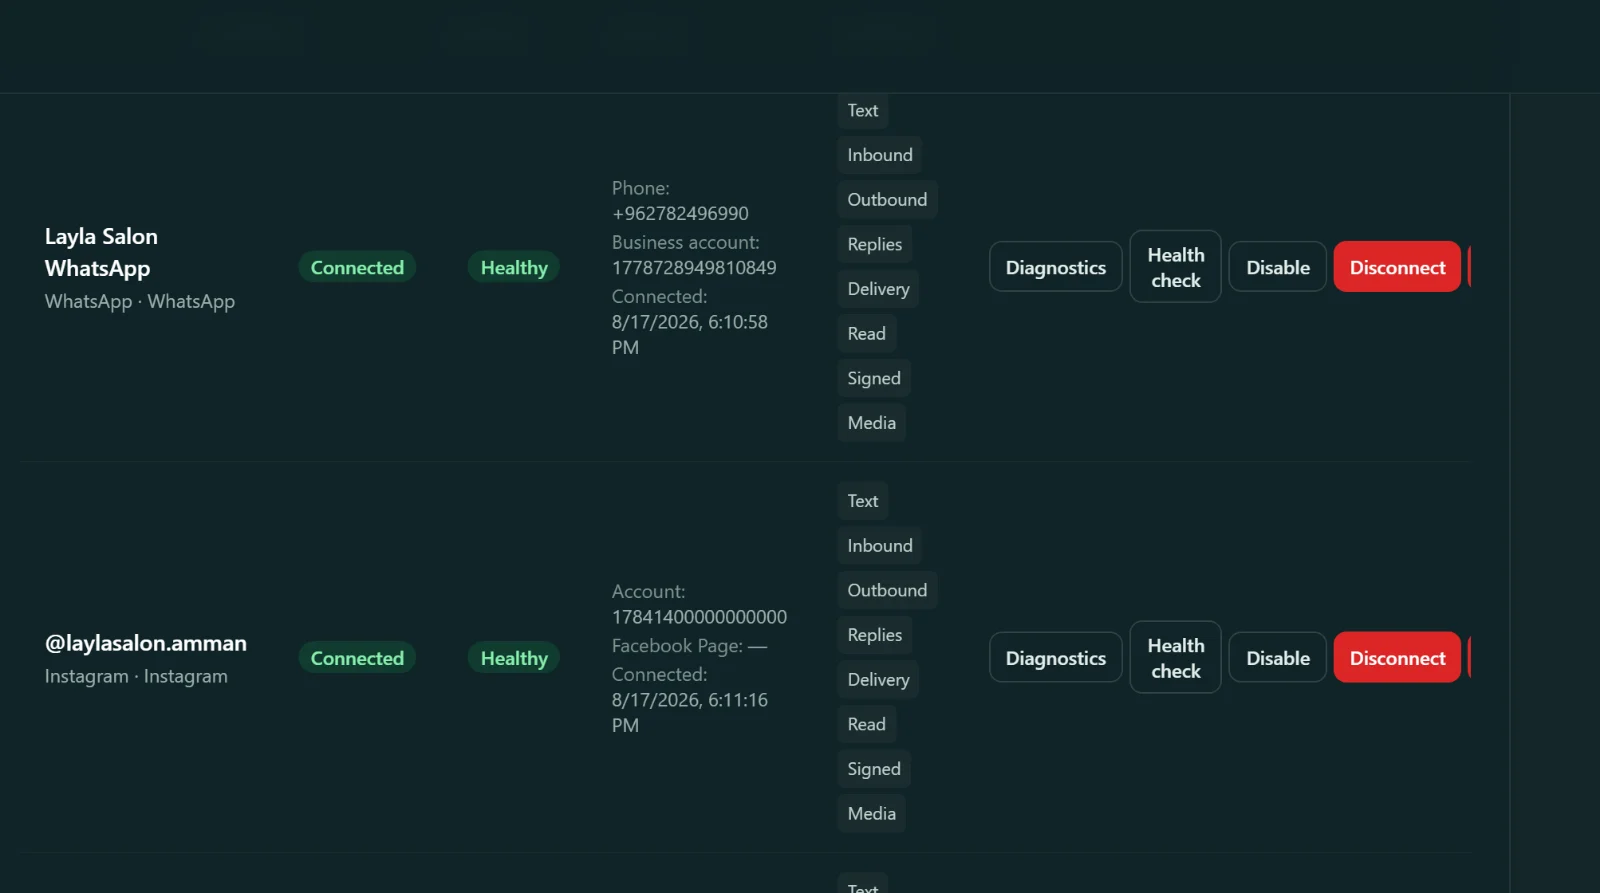Click the Instagram · Instagram subtitle

point(136,676)
